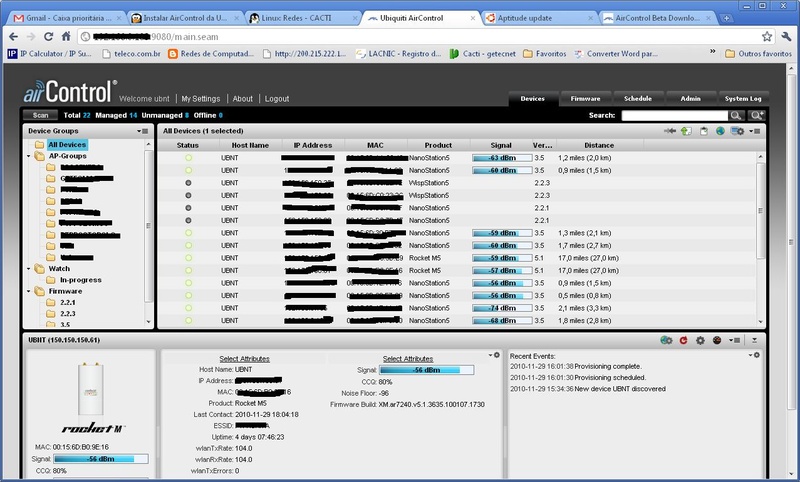
Task: Click the Logout link
Action: 277,99
